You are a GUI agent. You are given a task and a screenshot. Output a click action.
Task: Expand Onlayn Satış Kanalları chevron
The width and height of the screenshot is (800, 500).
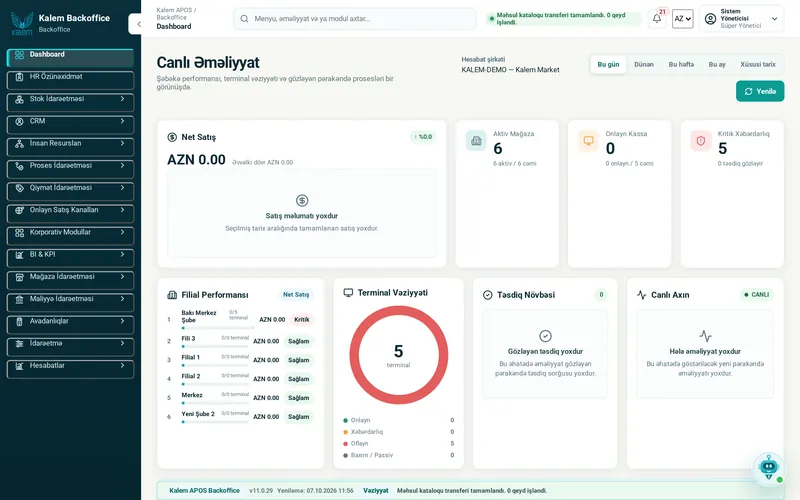tap(122, 210)
